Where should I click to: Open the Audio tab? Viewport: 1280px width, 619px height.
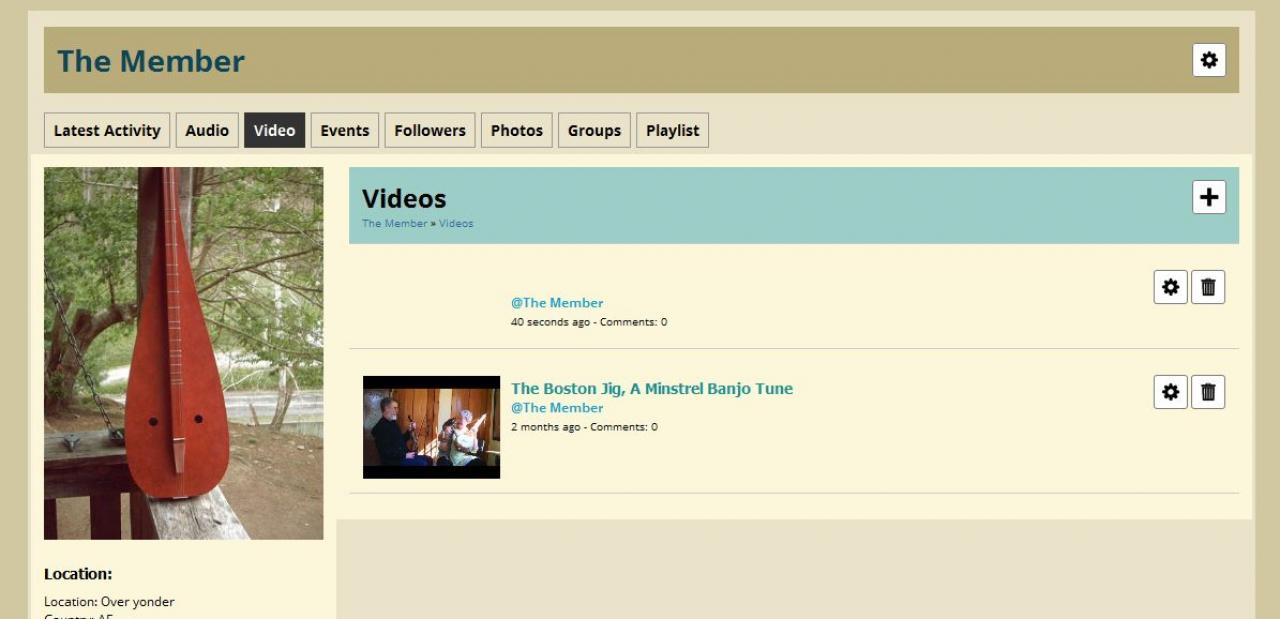click(x=207, y=130)
